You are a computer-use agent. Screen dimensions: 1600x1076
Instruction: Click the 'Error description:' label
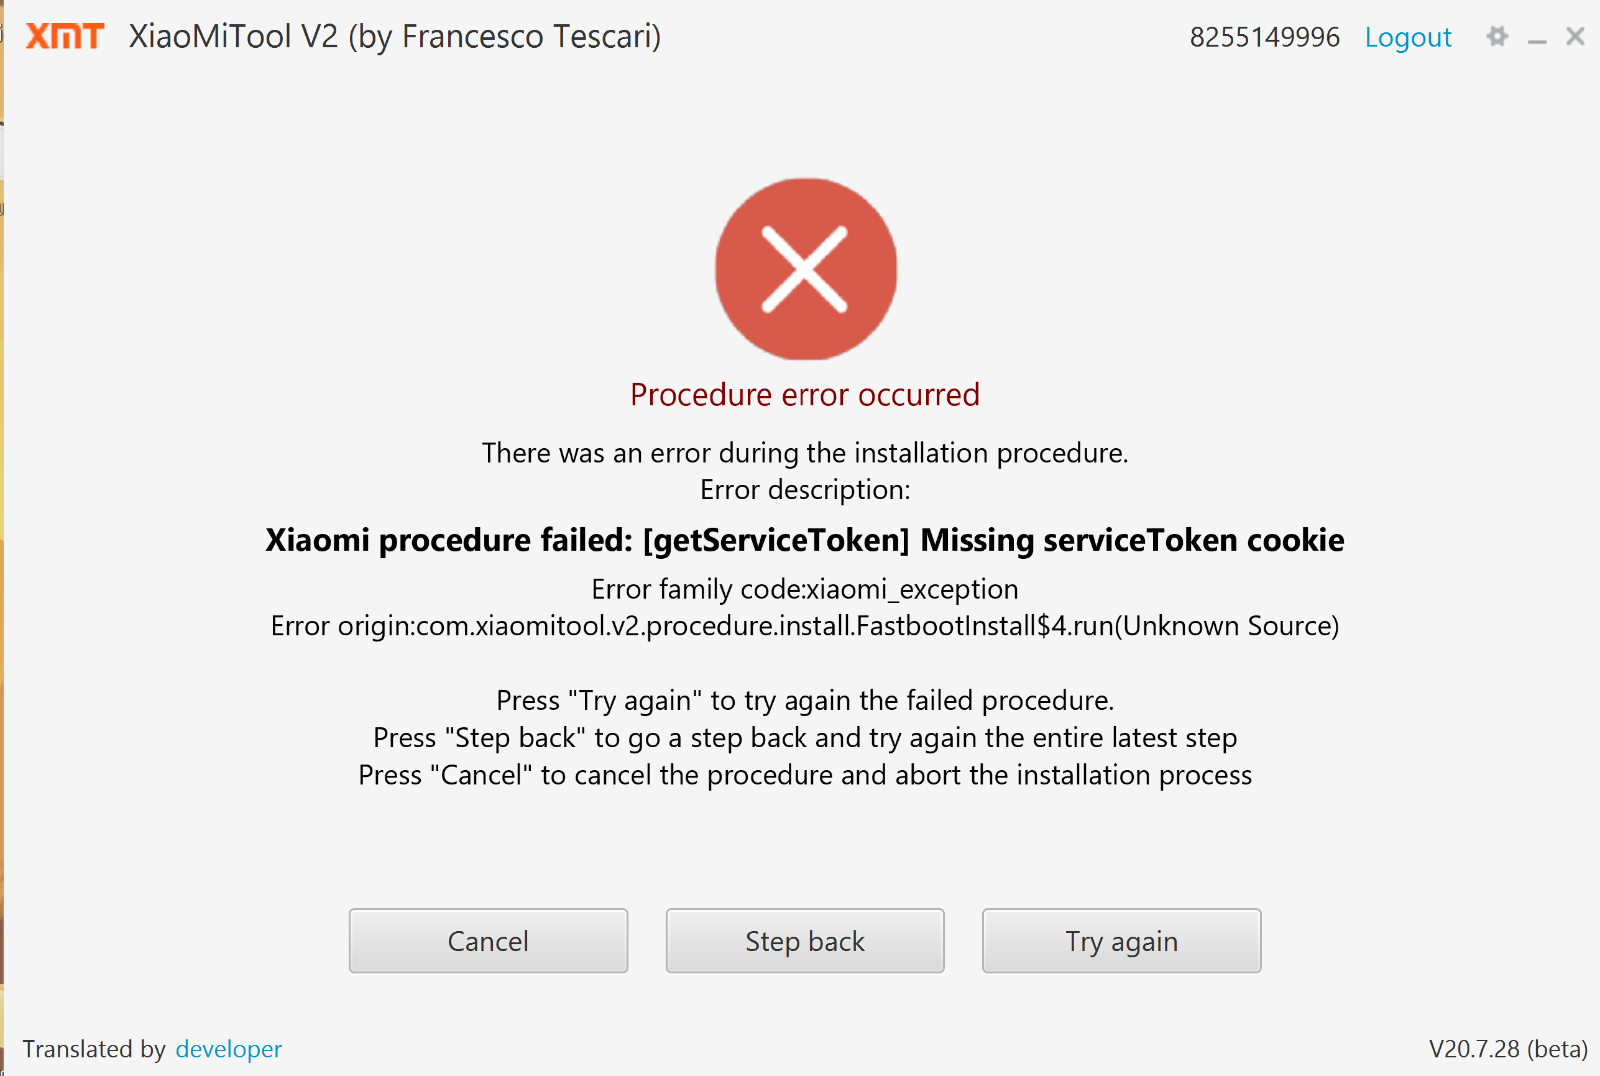click(805, 490)
